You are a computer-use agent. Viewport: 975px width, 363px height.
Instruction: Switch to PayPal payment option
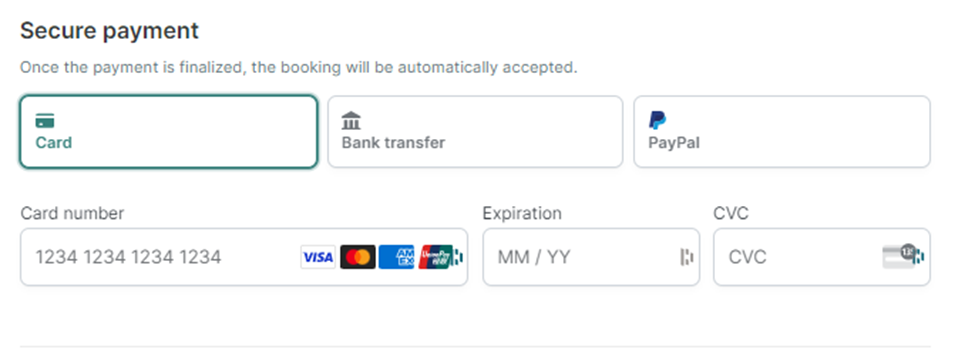(x=782, y=132)
